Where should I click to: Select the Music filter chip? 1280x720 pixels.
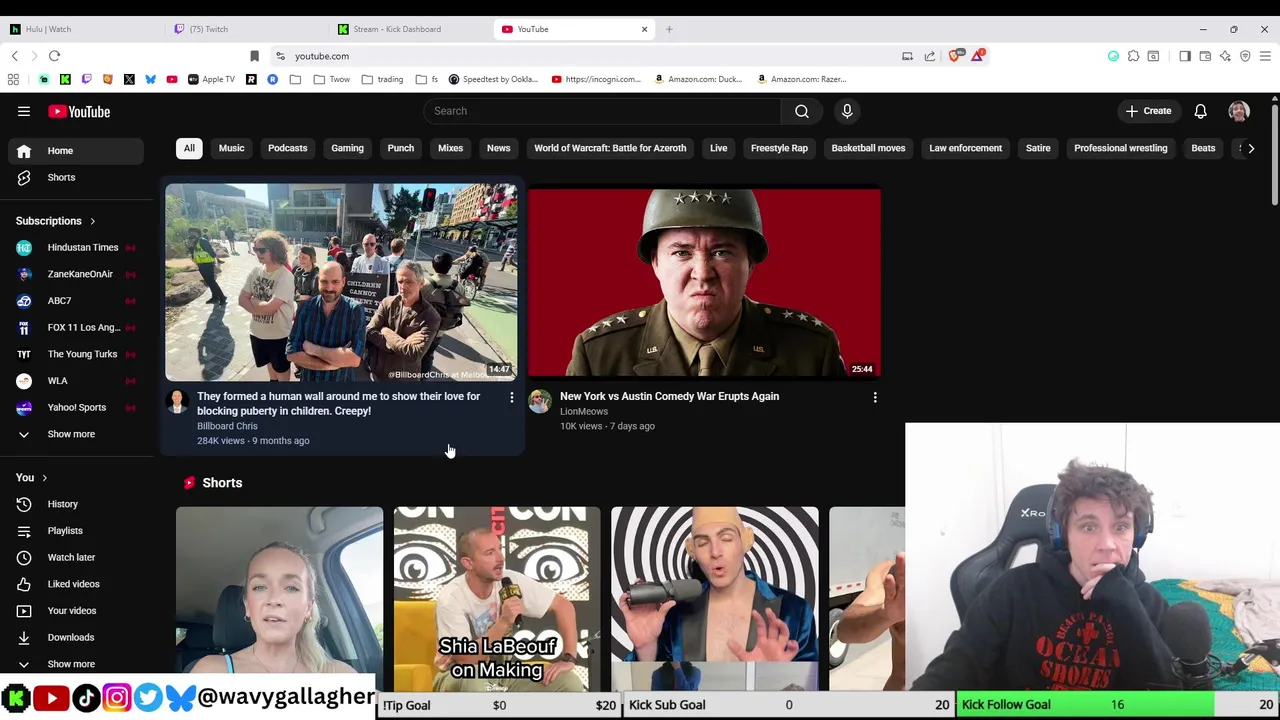[231, 148]
